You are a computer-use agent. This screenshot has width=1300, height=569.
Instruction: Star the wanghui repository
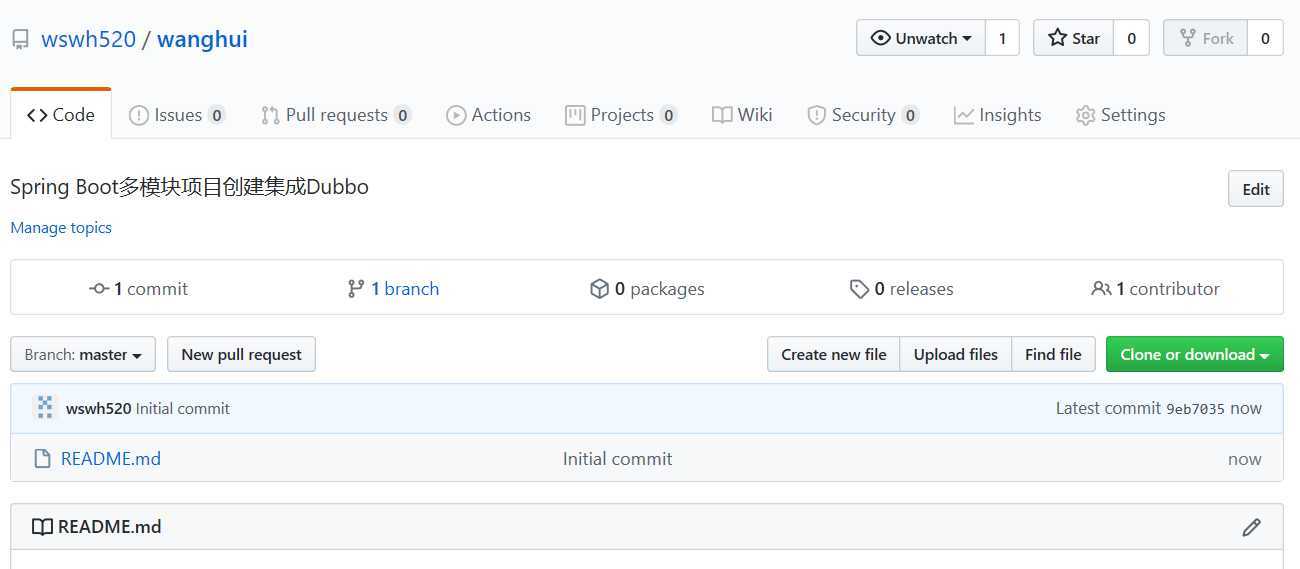click(1073, 38)
